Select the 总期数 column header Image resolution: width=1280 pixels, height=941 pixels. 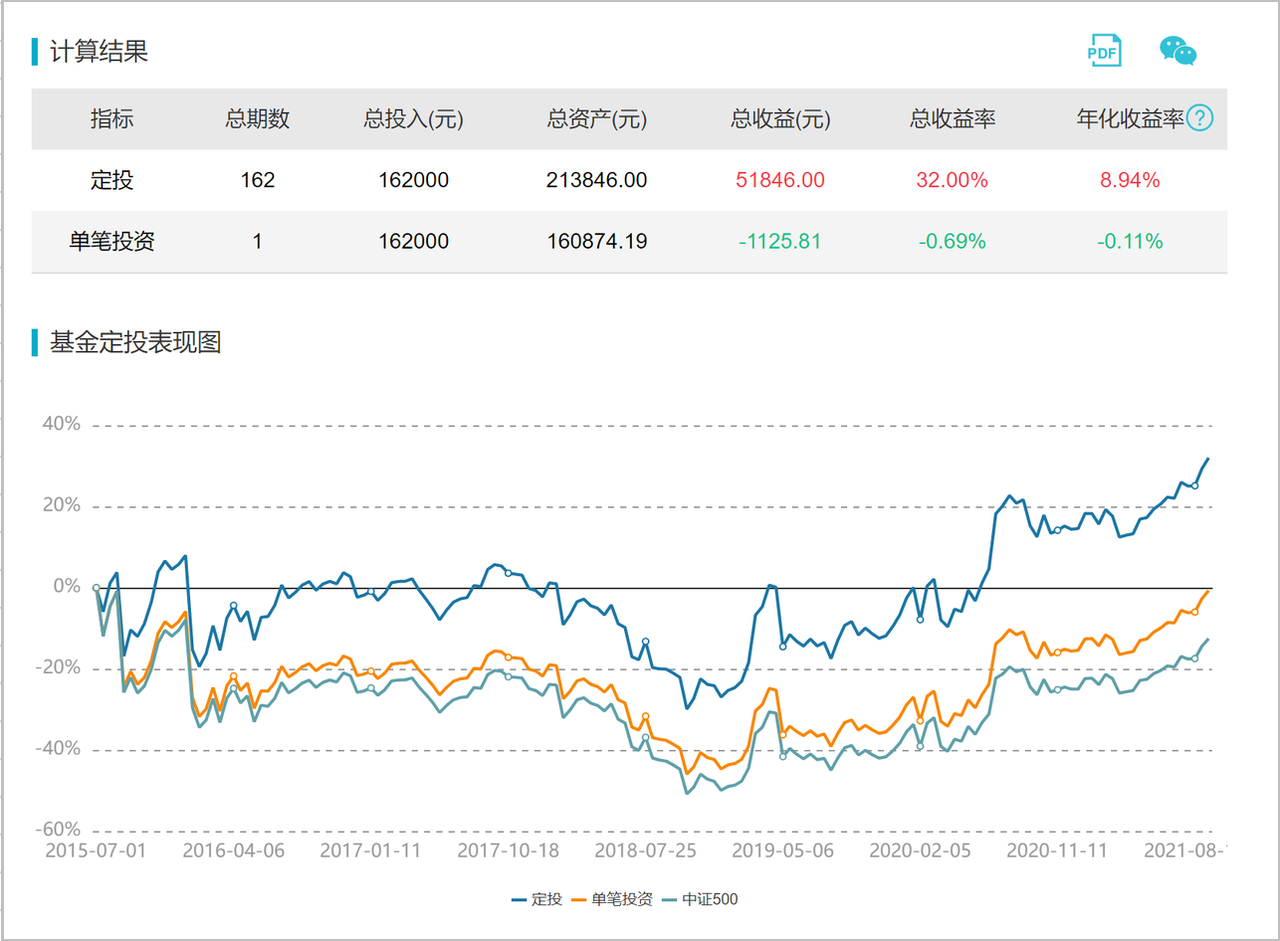(257, 119)
